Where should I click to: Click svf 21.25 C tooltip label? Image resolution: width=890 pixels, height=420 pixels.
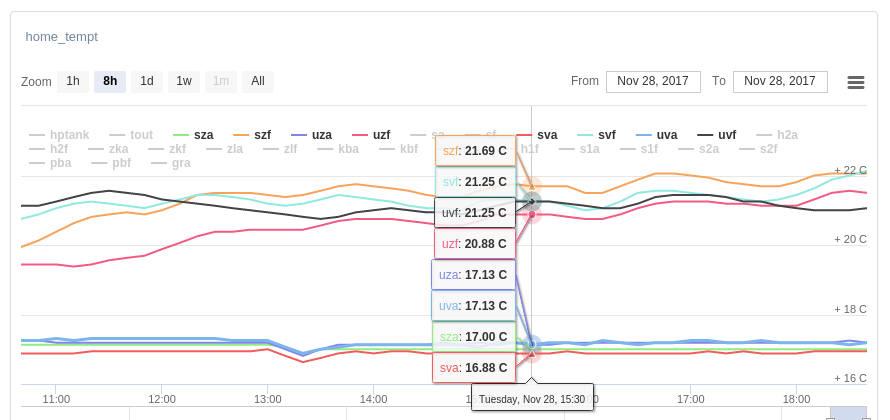coord(475,182)
